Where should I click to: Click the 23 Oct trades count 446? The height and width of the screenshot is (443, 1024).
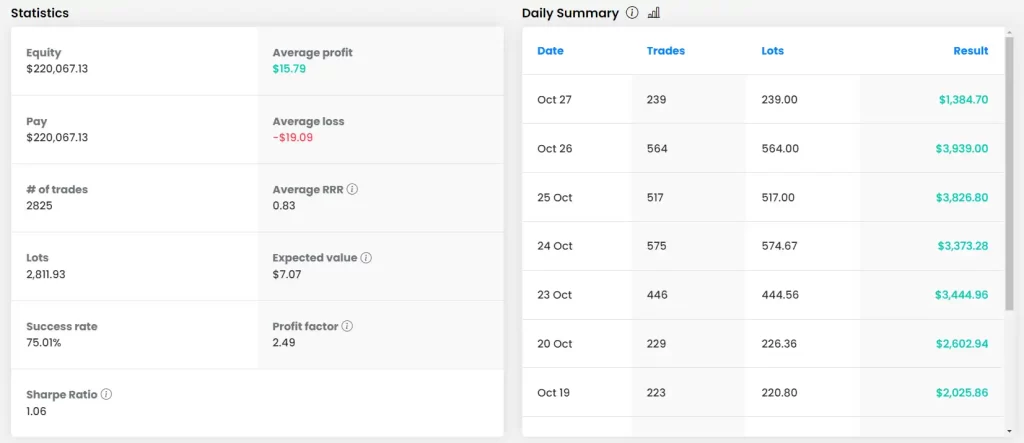pos(657,295)
